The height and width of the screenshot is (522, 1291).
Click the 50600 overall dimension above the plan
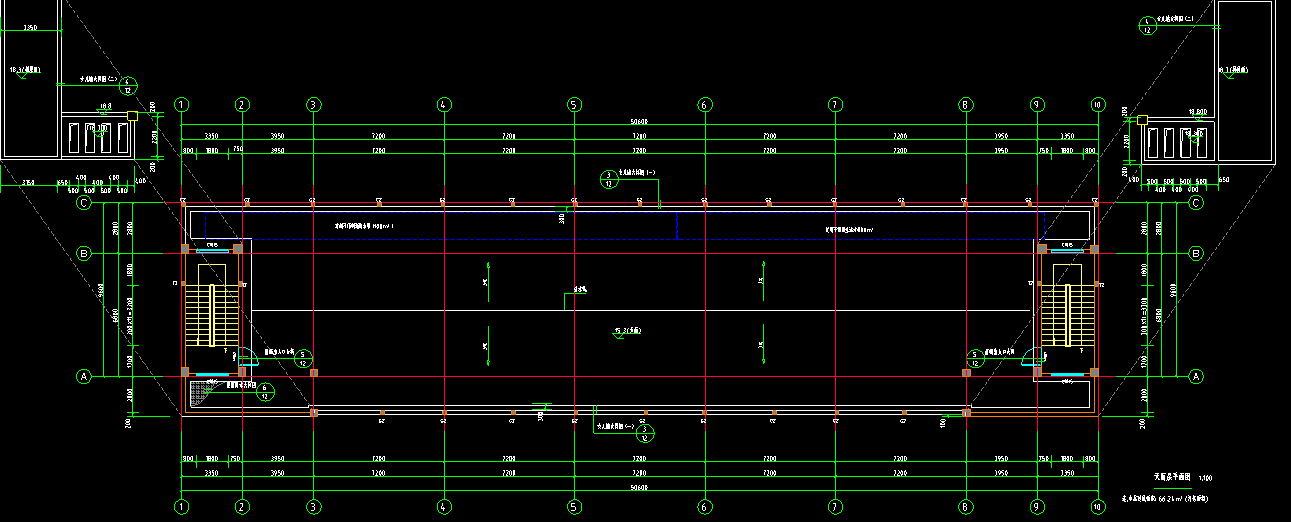point(639,122)
